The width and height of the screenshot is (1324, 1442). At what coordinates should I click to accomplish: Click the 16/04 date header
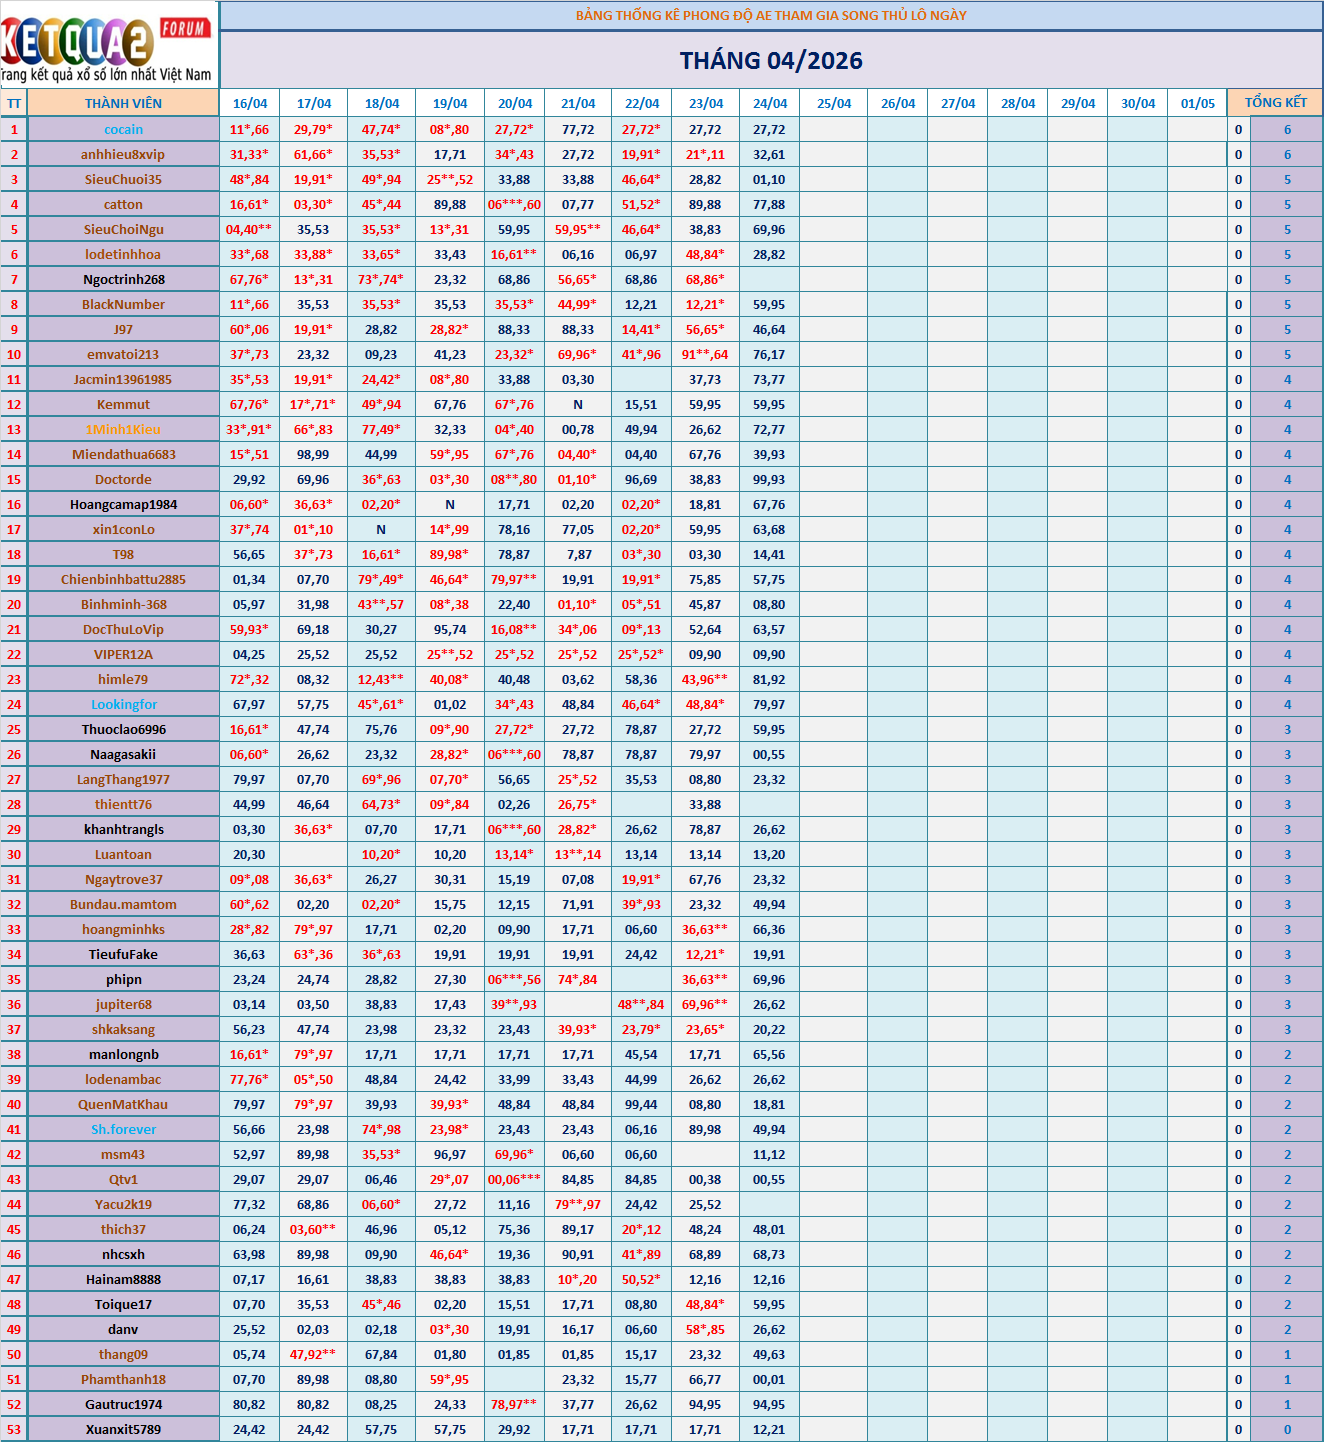click(x=250, y=103)
